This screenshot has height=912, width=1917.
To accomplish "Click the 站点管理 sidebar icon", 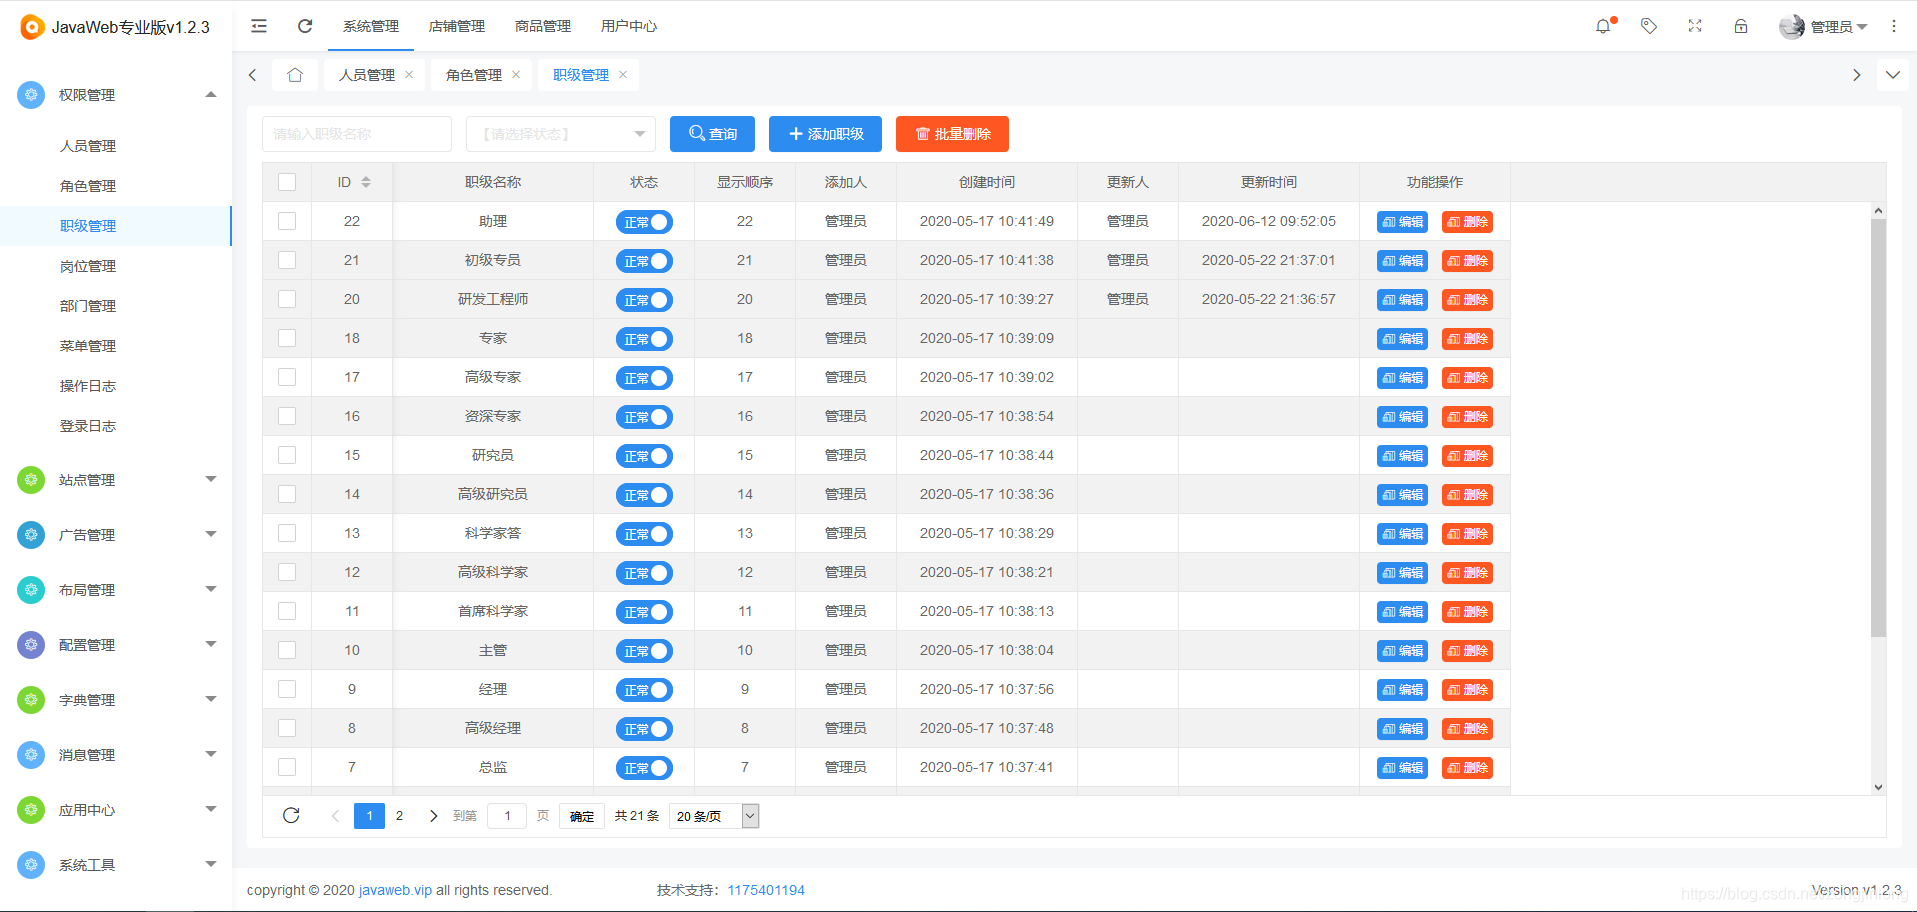I will pyautogui.click(x=31, y=480).
